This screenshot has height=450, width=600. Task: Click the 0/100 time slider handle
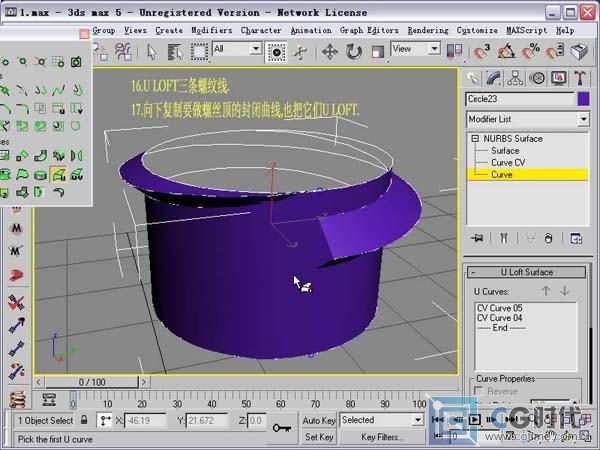coord(92,382)
